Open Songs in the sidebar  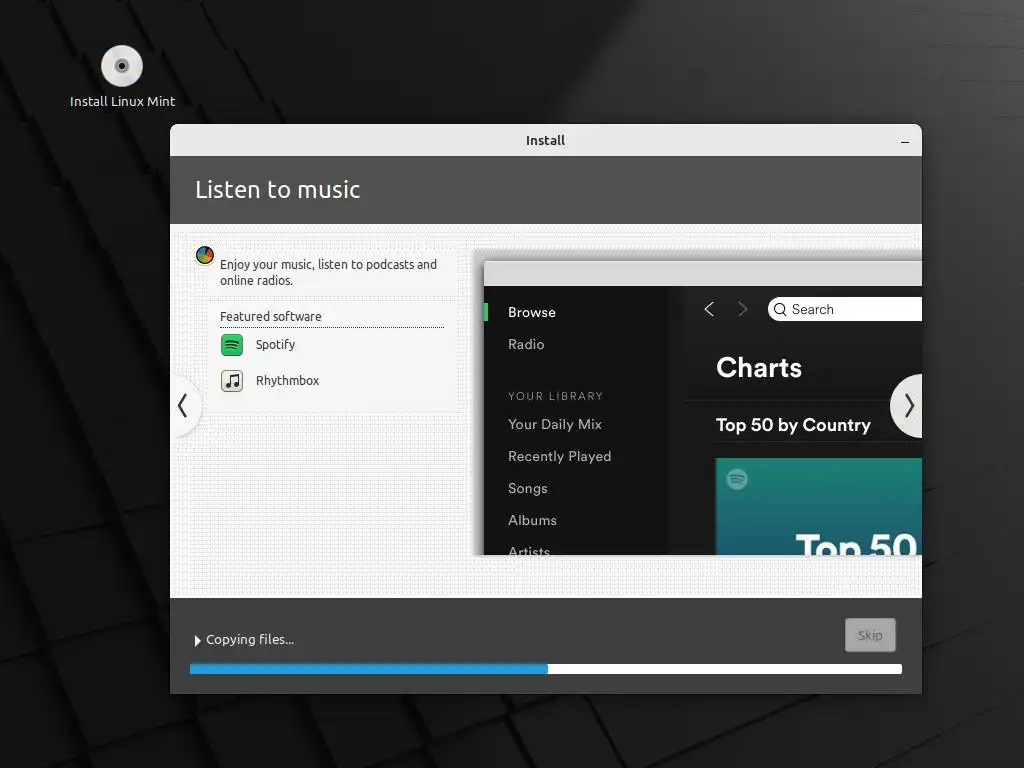coord(528,488)
